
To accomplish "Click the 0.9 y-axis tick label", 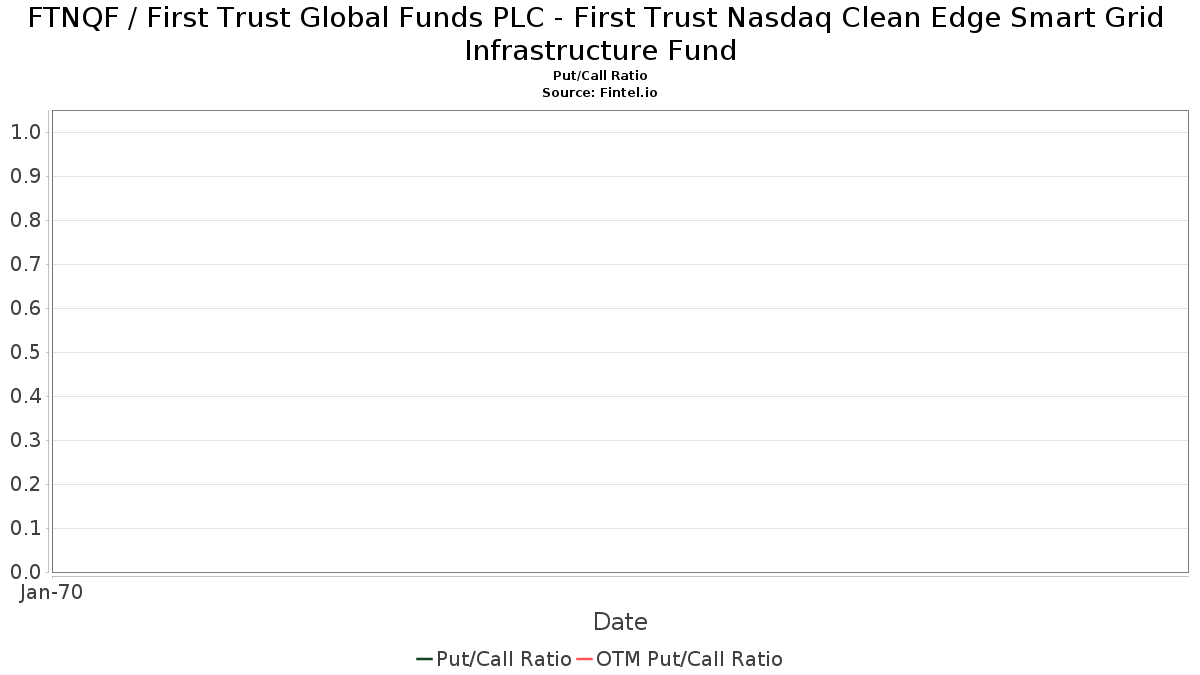I will tap(25, 176).
